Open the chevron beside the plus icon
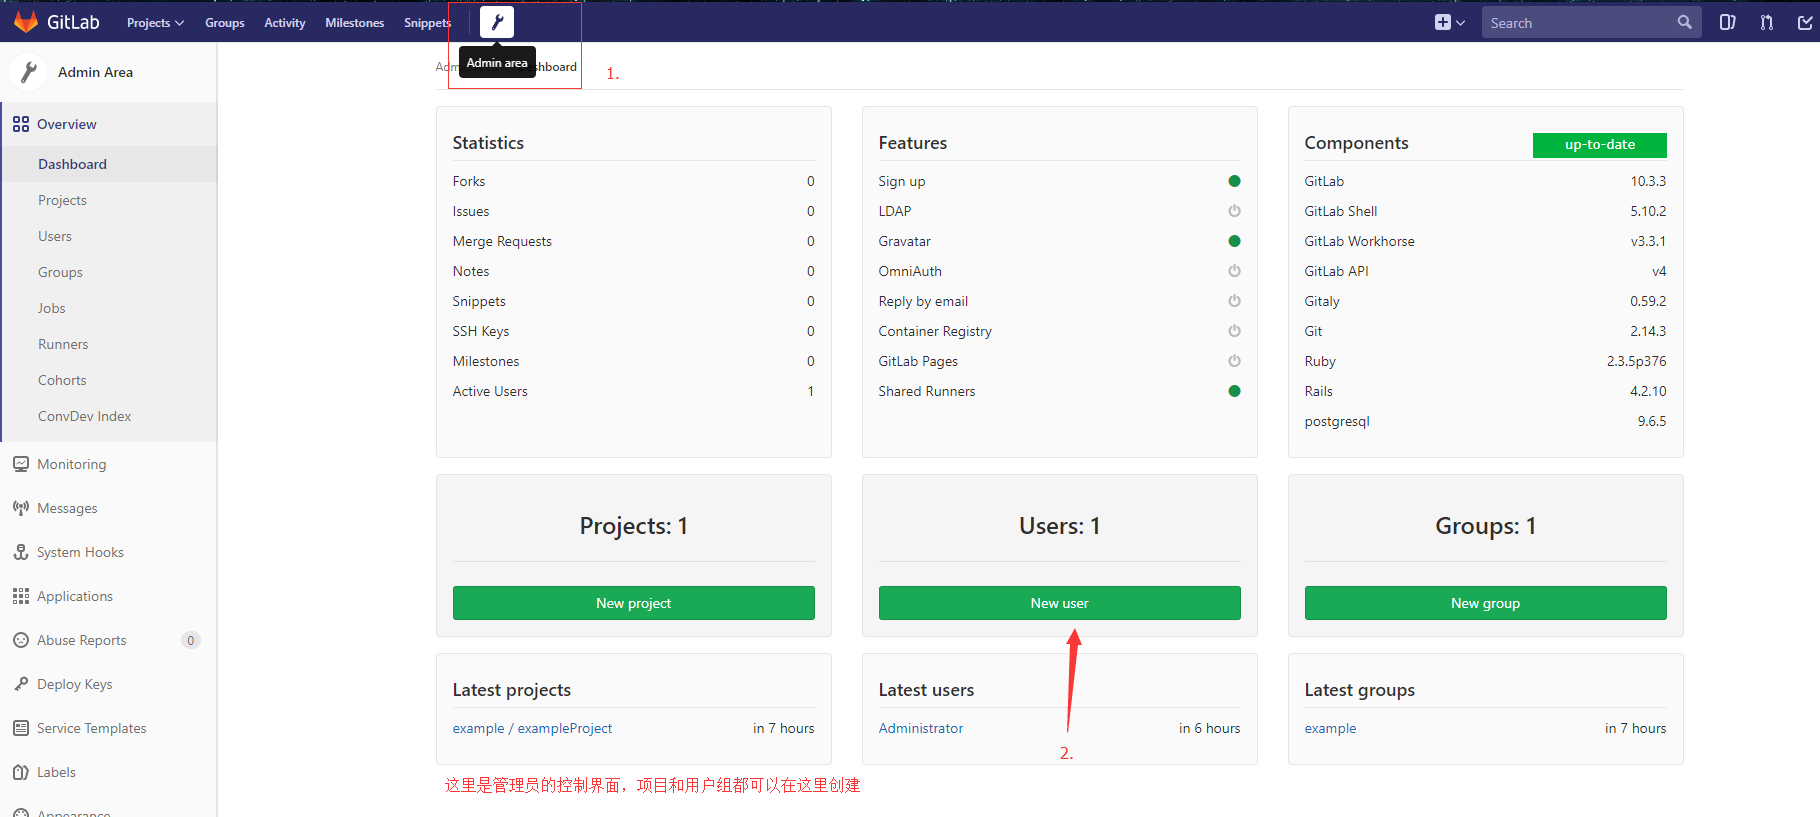 (1461, 23)
